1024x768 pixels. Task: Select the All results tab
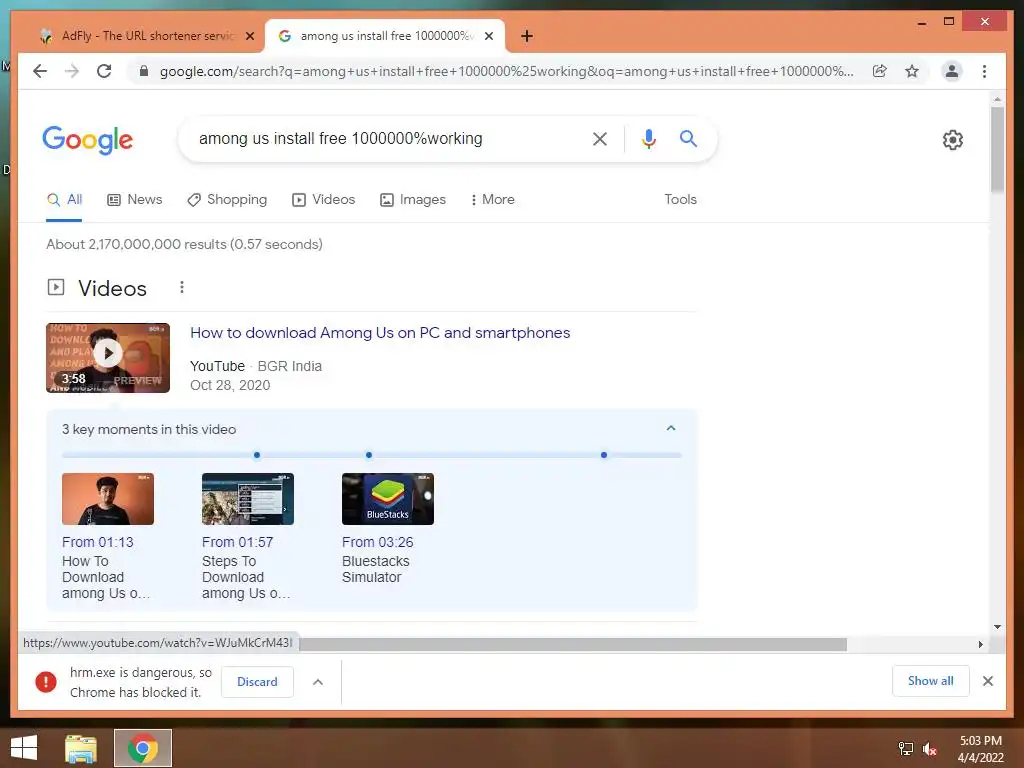(64, 200)
